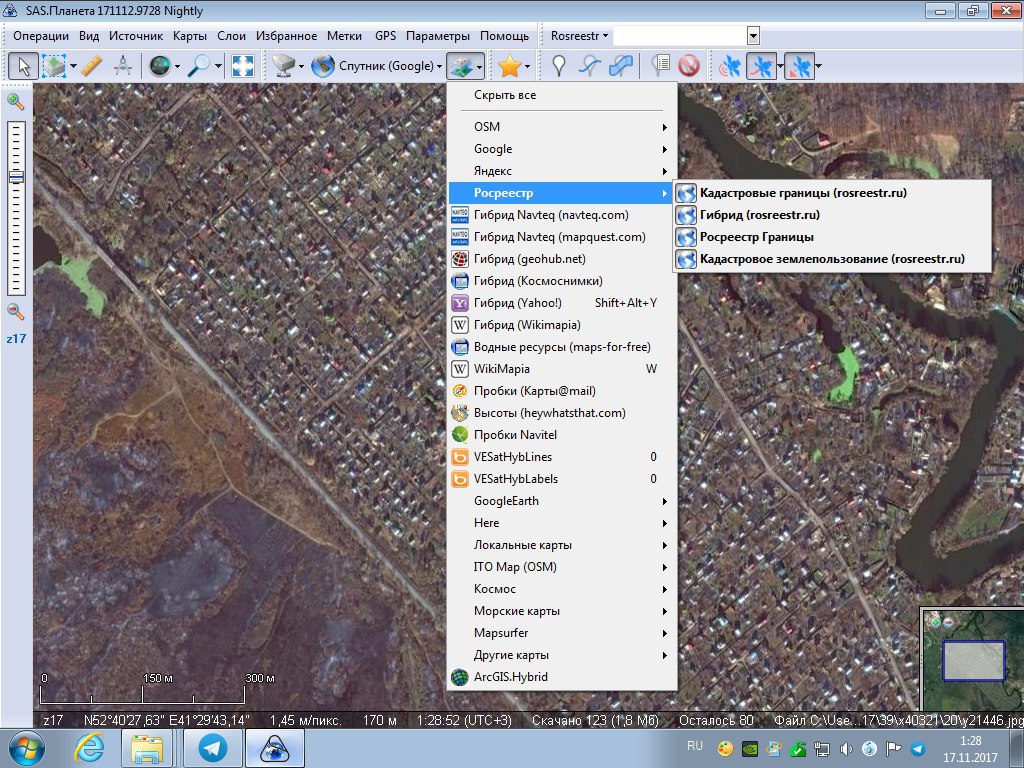
Task: Select Кадастровое землепользование (rosreestr.ru)
Action: 832,259
